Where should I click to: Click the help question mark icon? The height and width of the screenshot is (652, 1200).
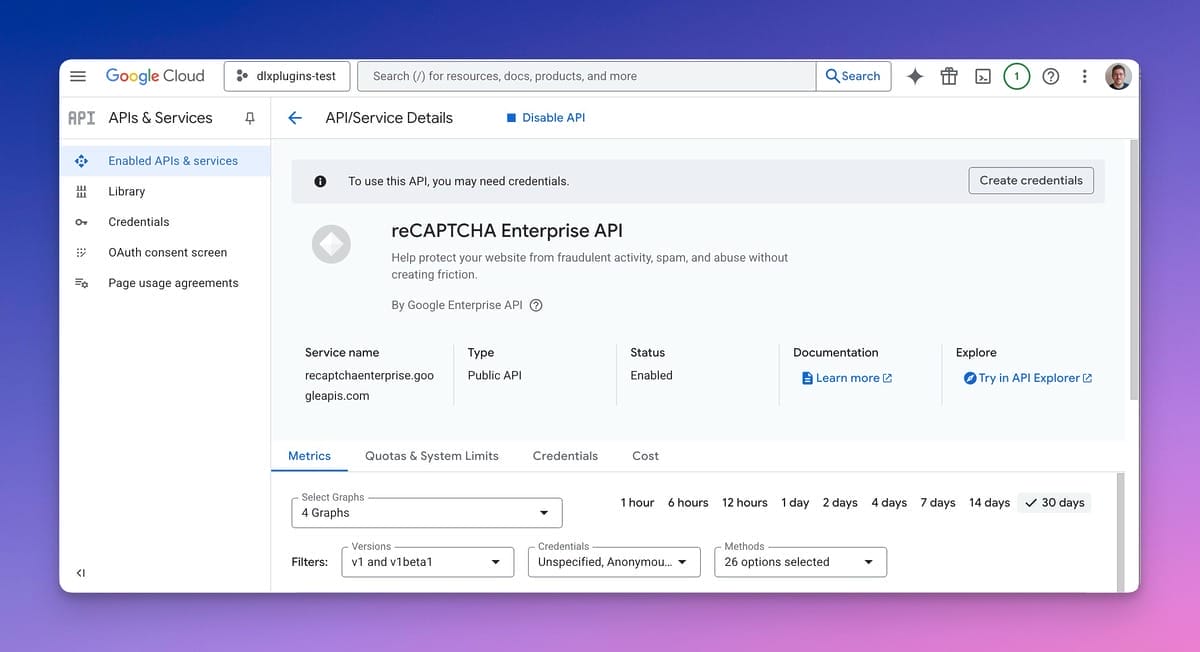[1050, 75]
